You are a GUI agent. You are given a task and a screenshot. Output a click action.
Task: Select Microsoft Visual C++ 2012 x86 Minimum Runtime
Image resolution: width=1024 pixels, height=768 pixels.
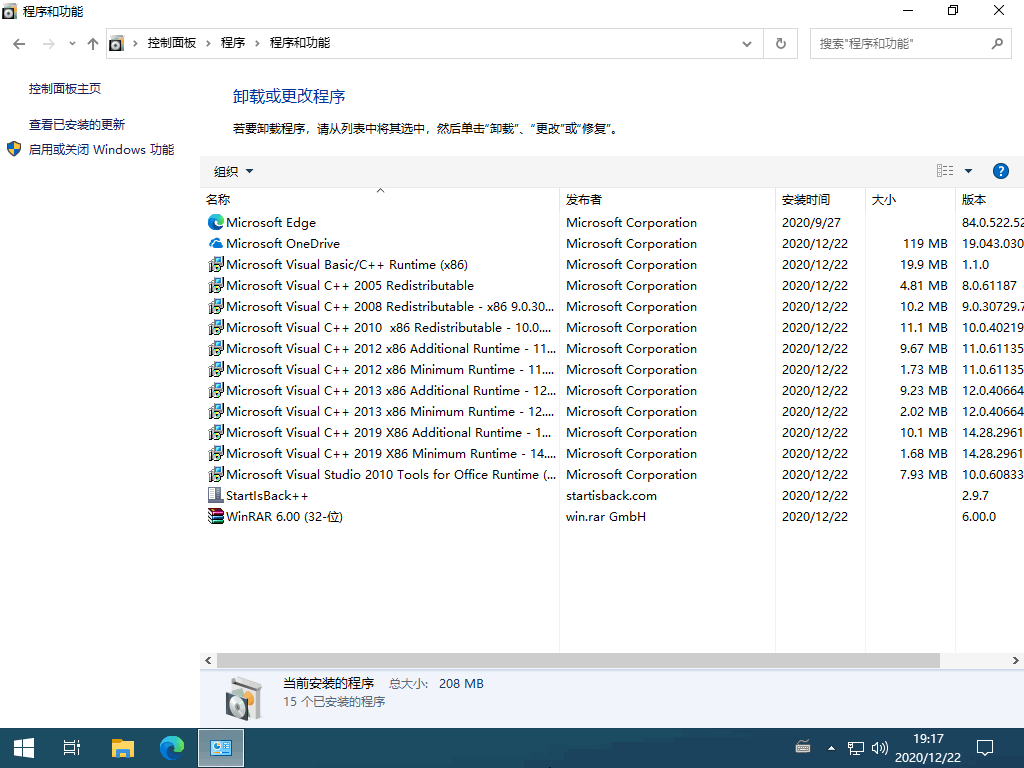pyautogui.click(x=390, y=370)
